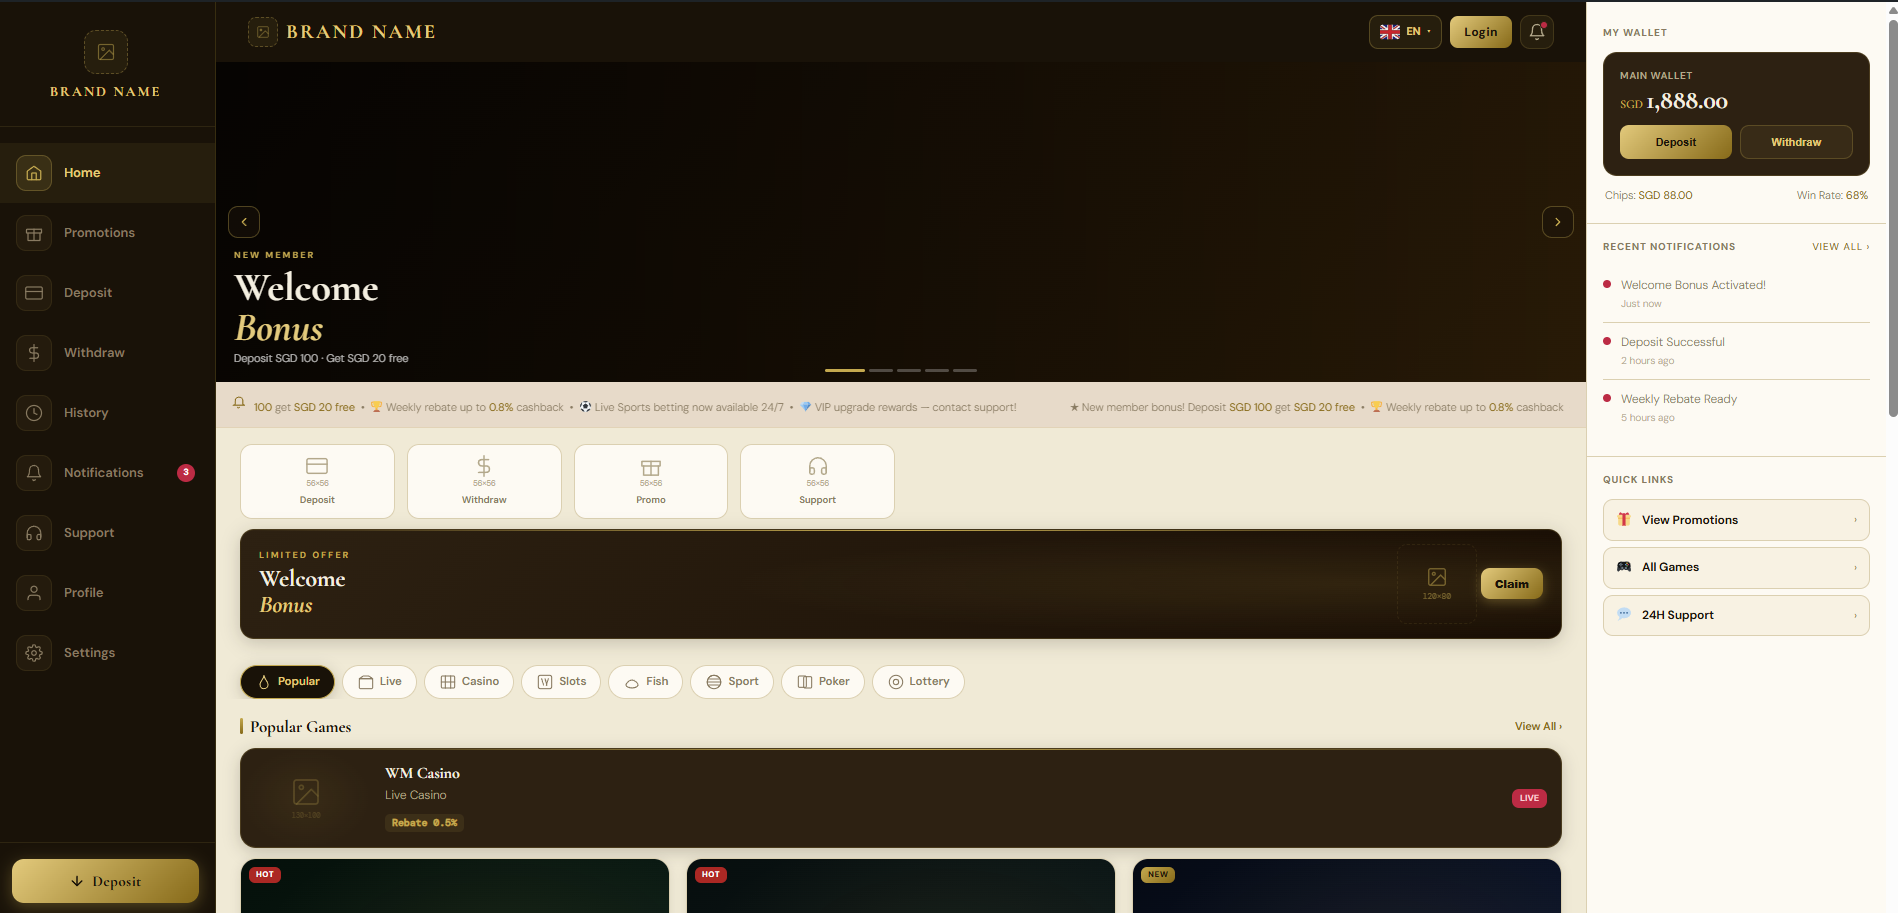The height and width of the screenshot is (913, 1898).
Task: Click the View All notifications link
Action: coord(1840,247)
